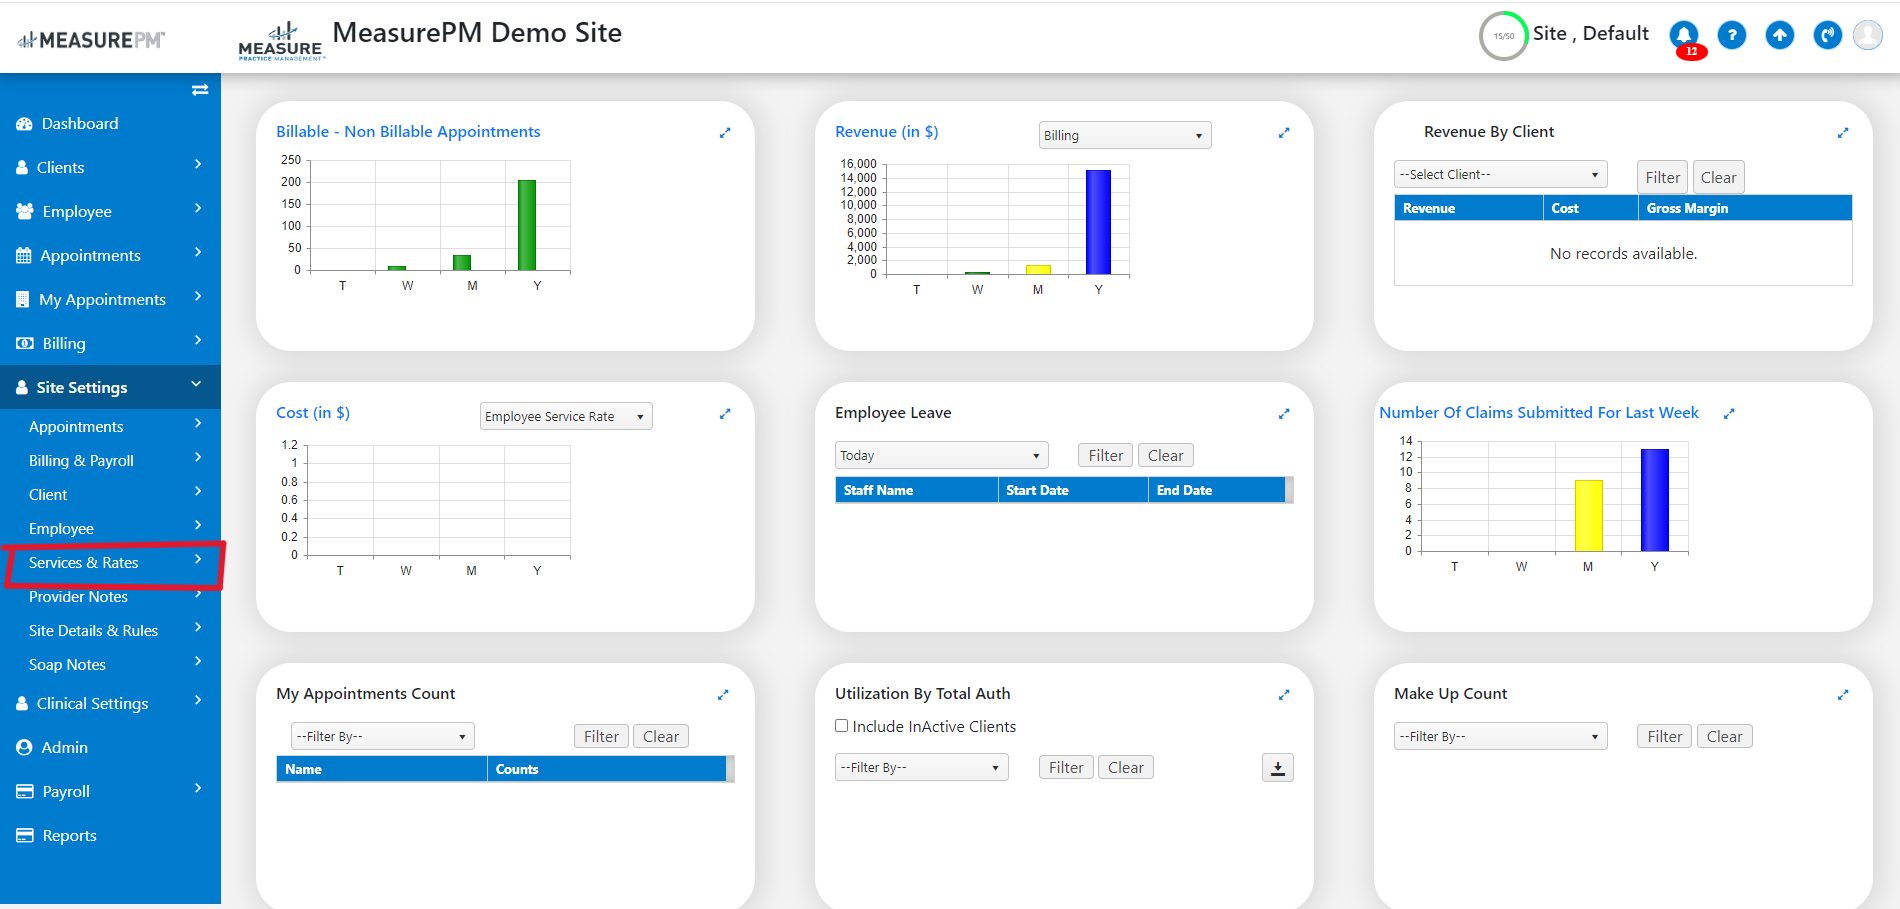Click the Gross Margin column header
1900x909 pixels.
pos(1744,208)
